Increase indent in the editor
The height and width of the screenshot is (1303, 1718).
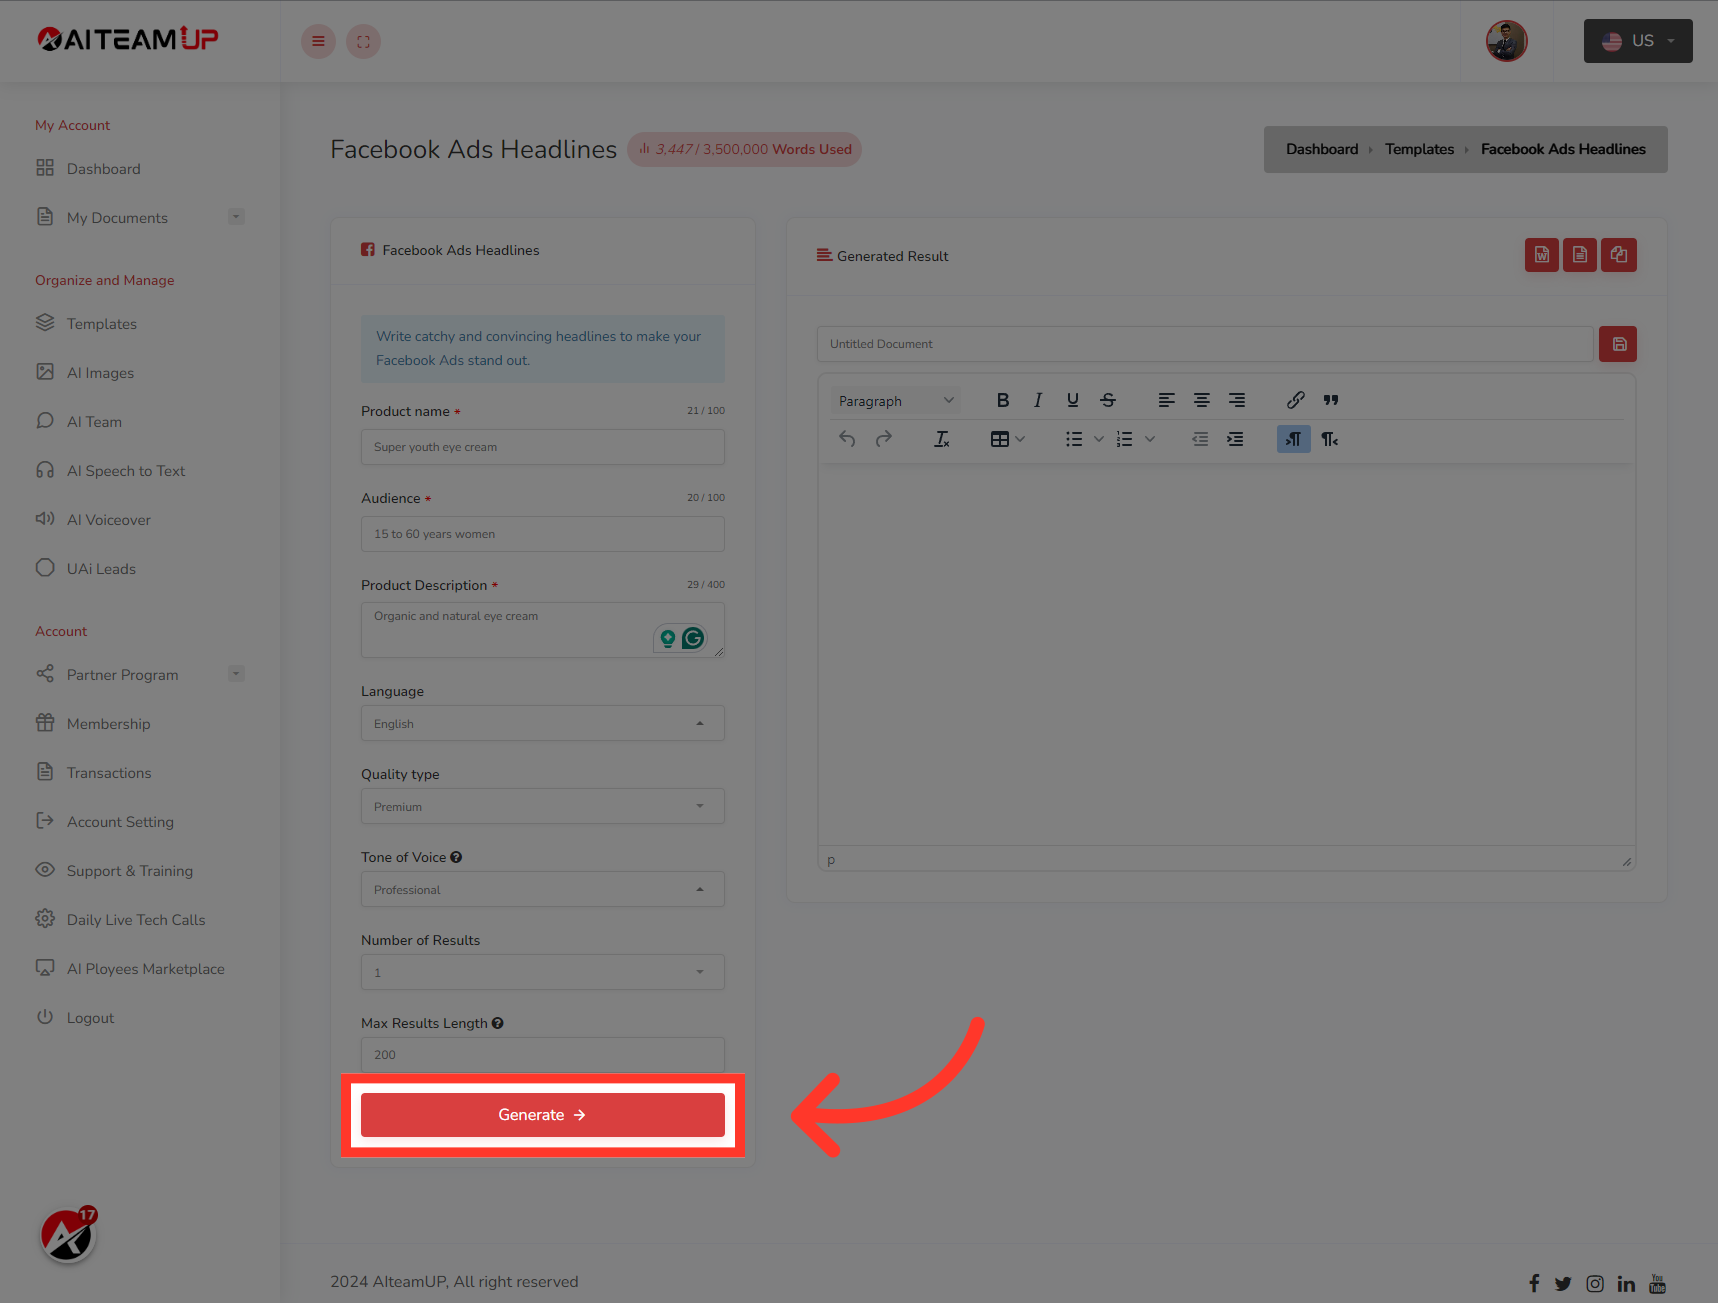pos(1235,439)
